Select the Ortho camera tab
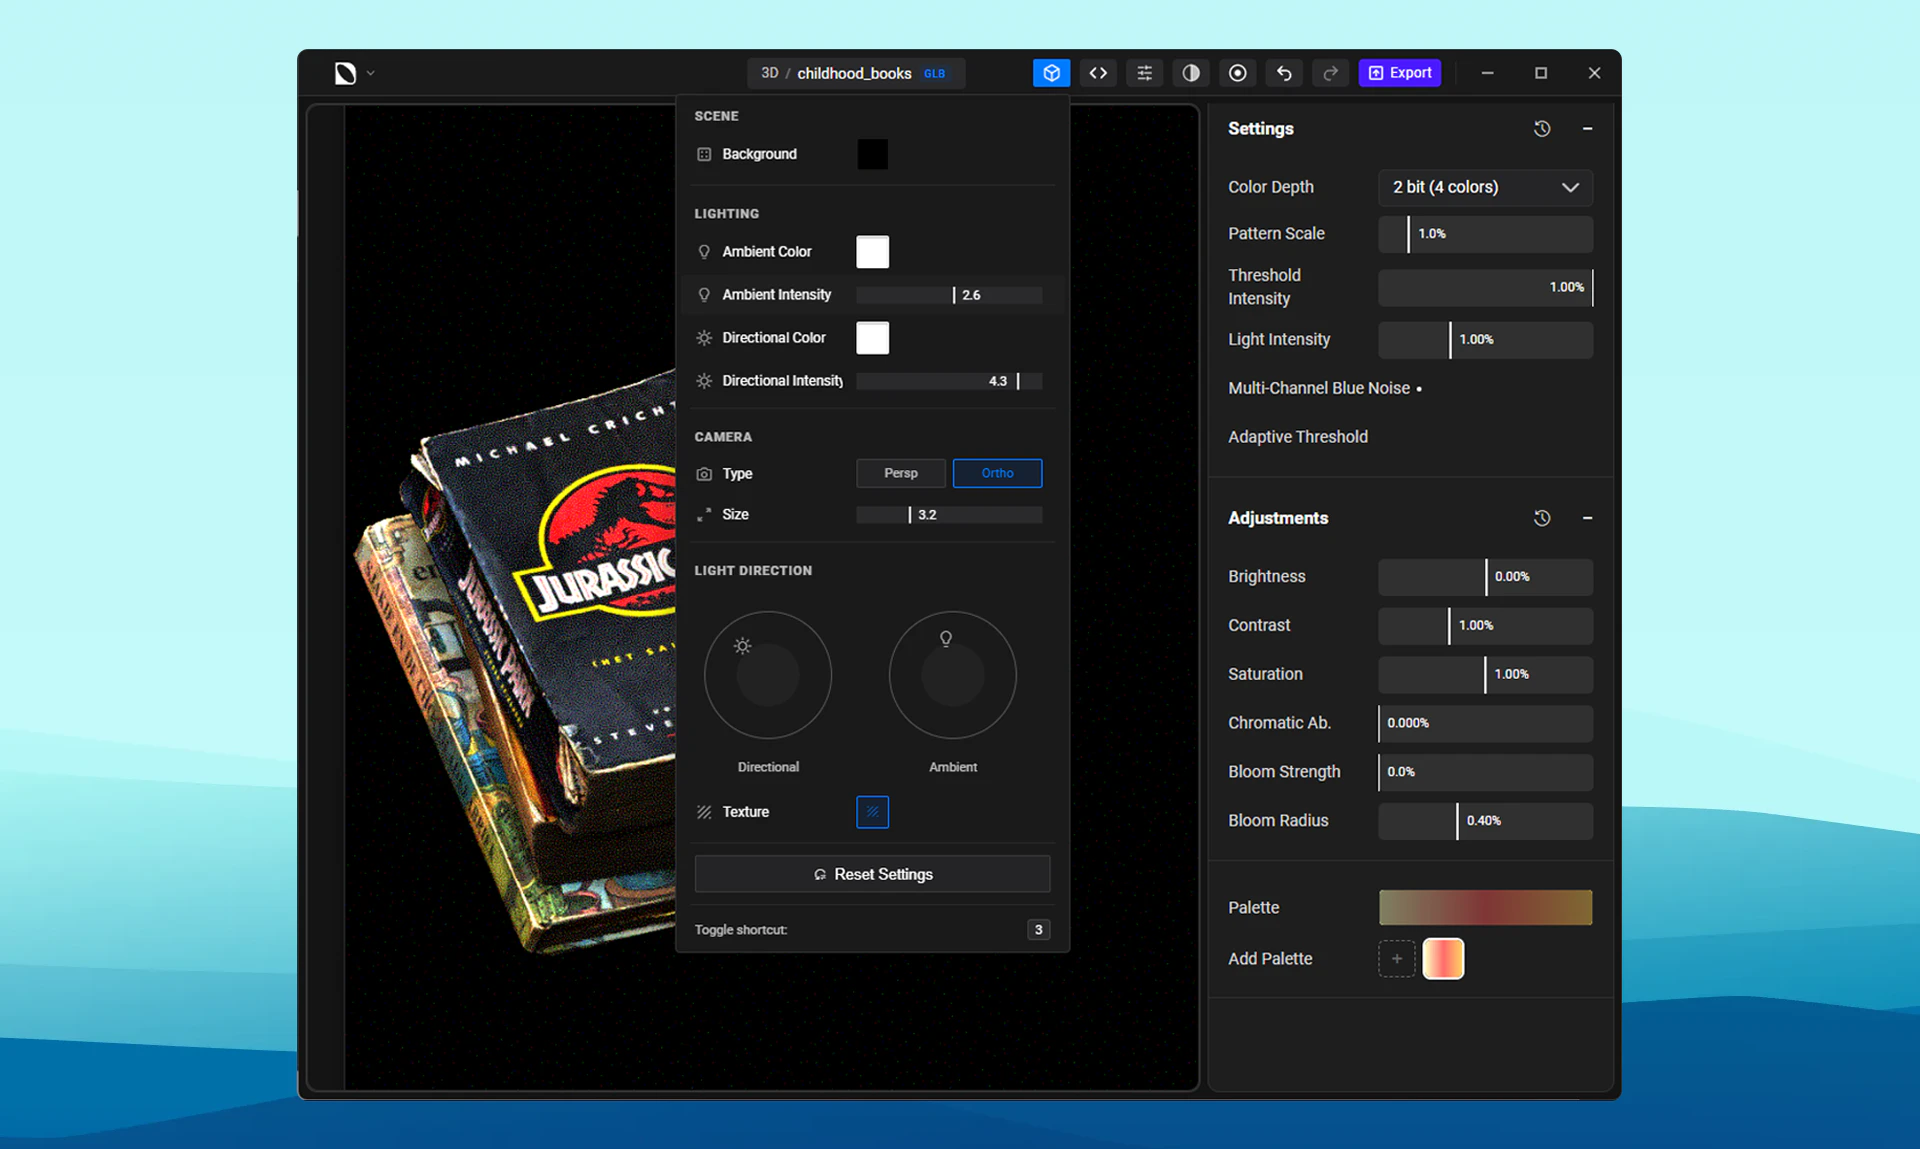Image resolution: width=1920 pixels, height=1149 pixels. pyautogui.click(x=997, y=473)
